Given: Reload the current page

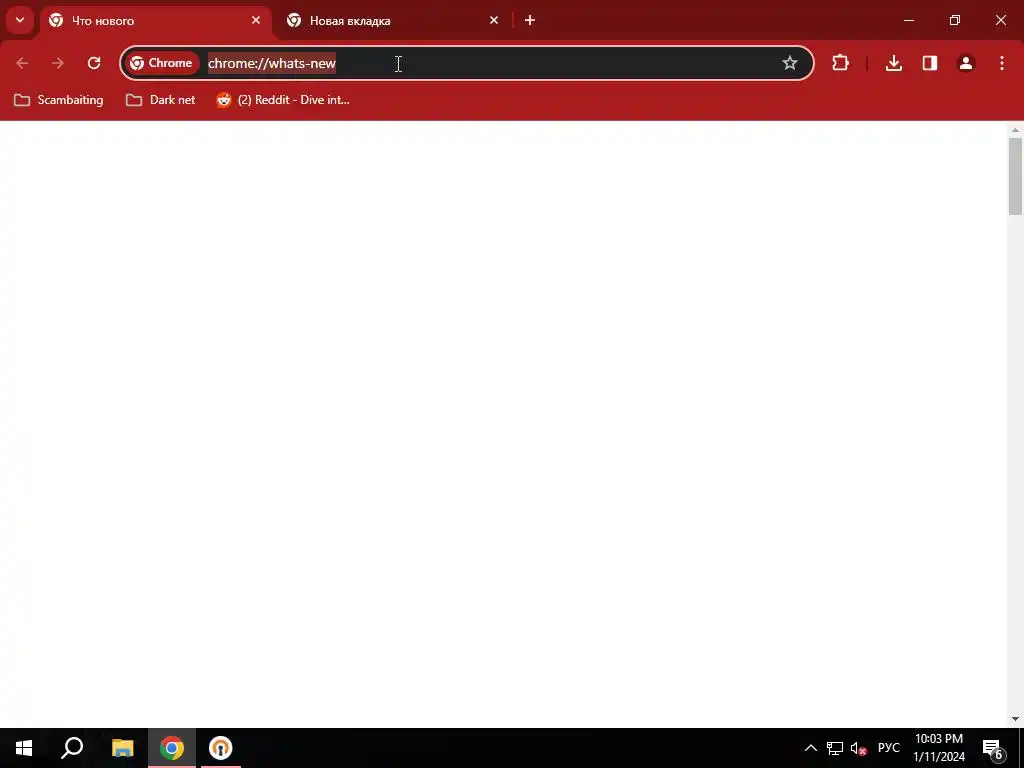Looking at the screenshot, I should pos(94,63).
